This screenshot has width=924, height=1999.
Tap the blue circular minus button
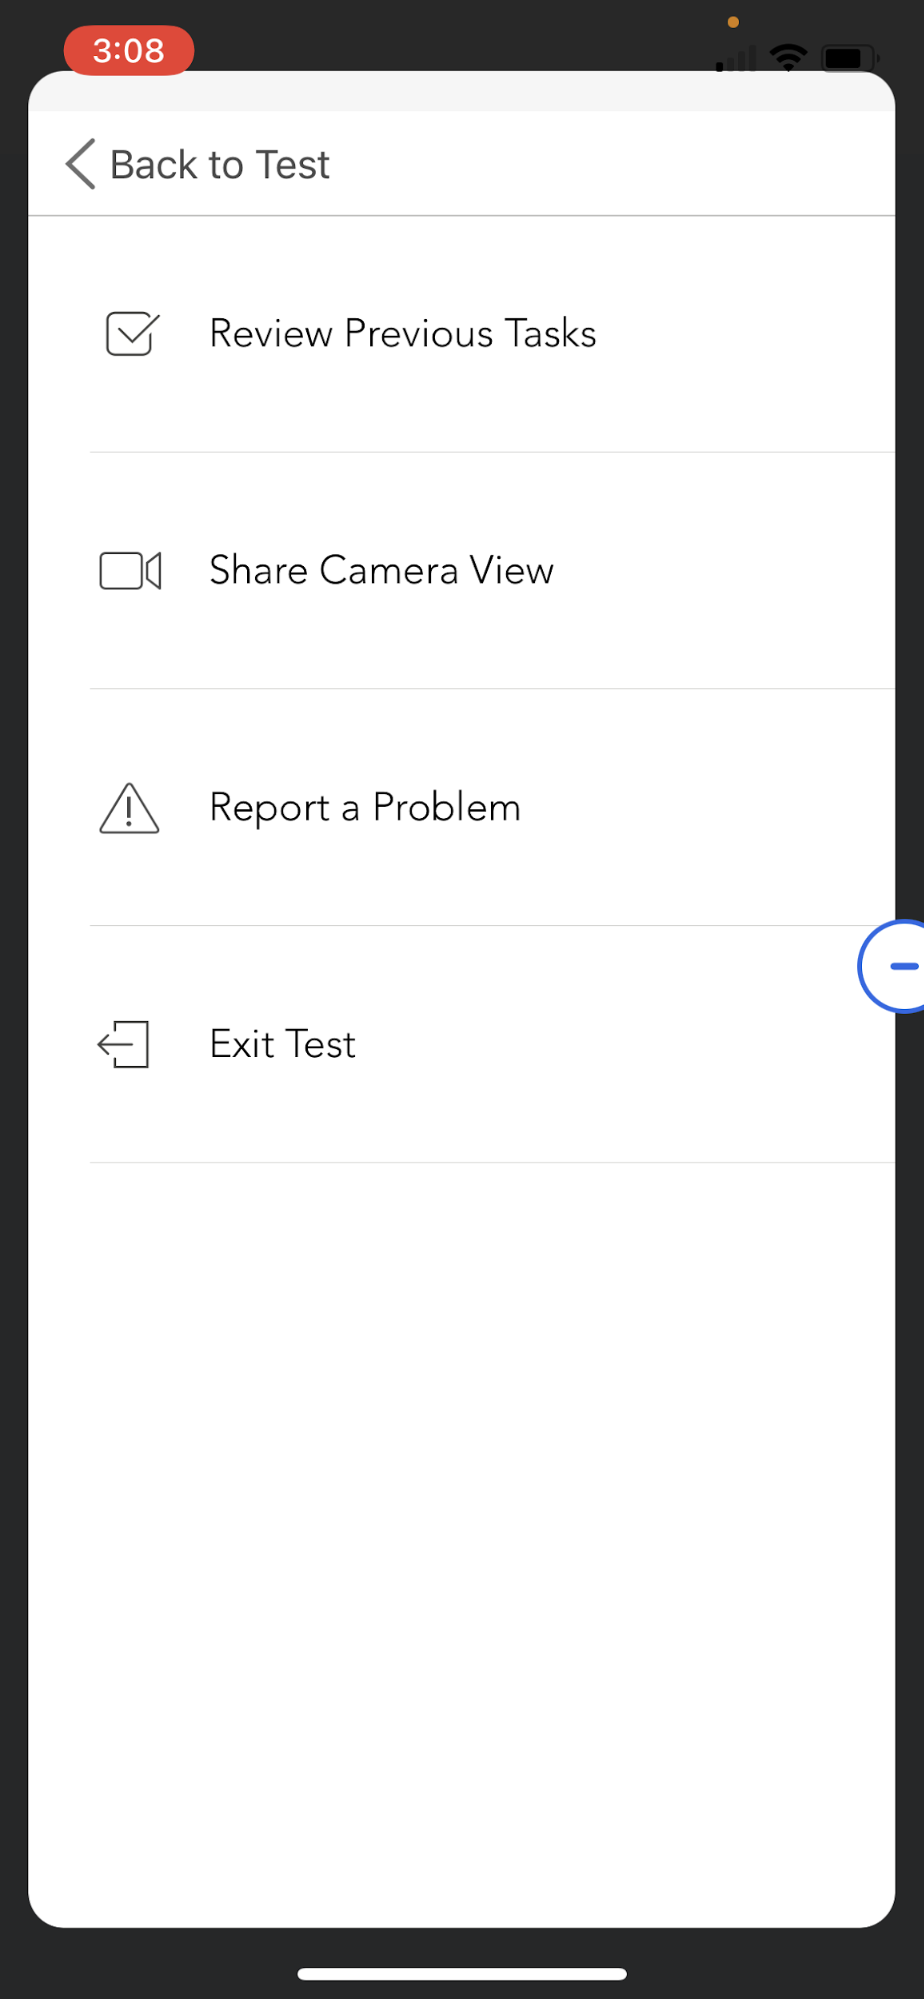(893, 966)
